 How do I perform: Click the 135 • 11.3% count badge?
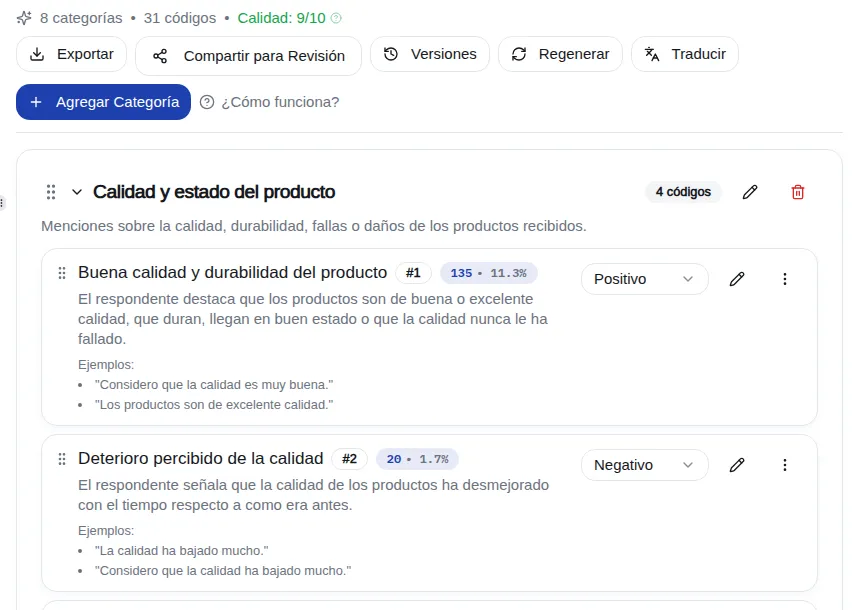click(x=489, y=273)
